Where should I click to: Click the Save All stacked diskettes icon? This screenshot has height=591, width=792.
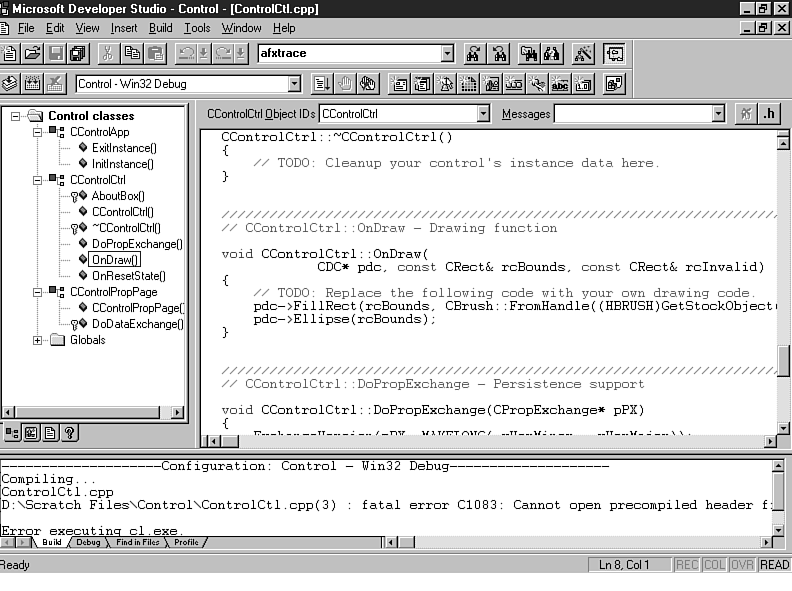tap(78, 54)
